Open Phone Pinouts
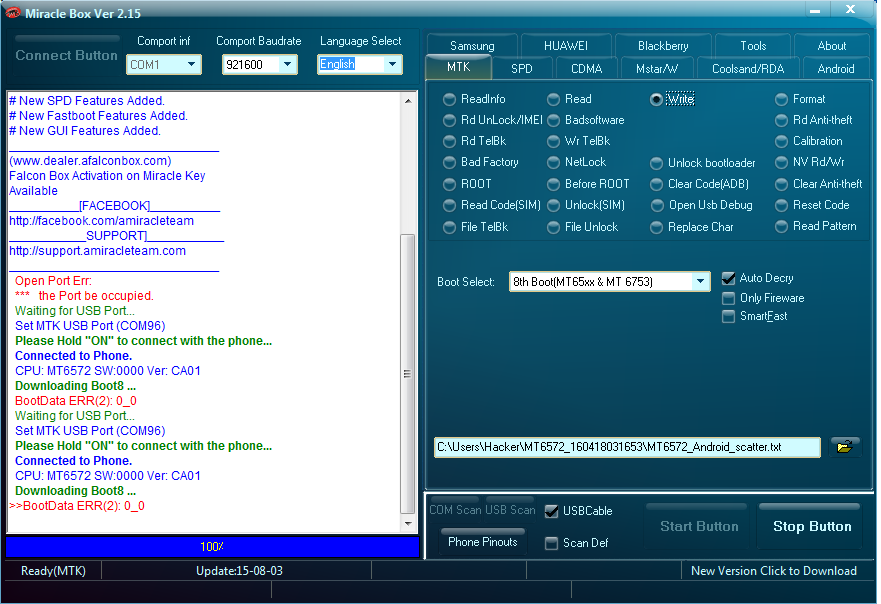Screen dimensions: 881x604 483,542
